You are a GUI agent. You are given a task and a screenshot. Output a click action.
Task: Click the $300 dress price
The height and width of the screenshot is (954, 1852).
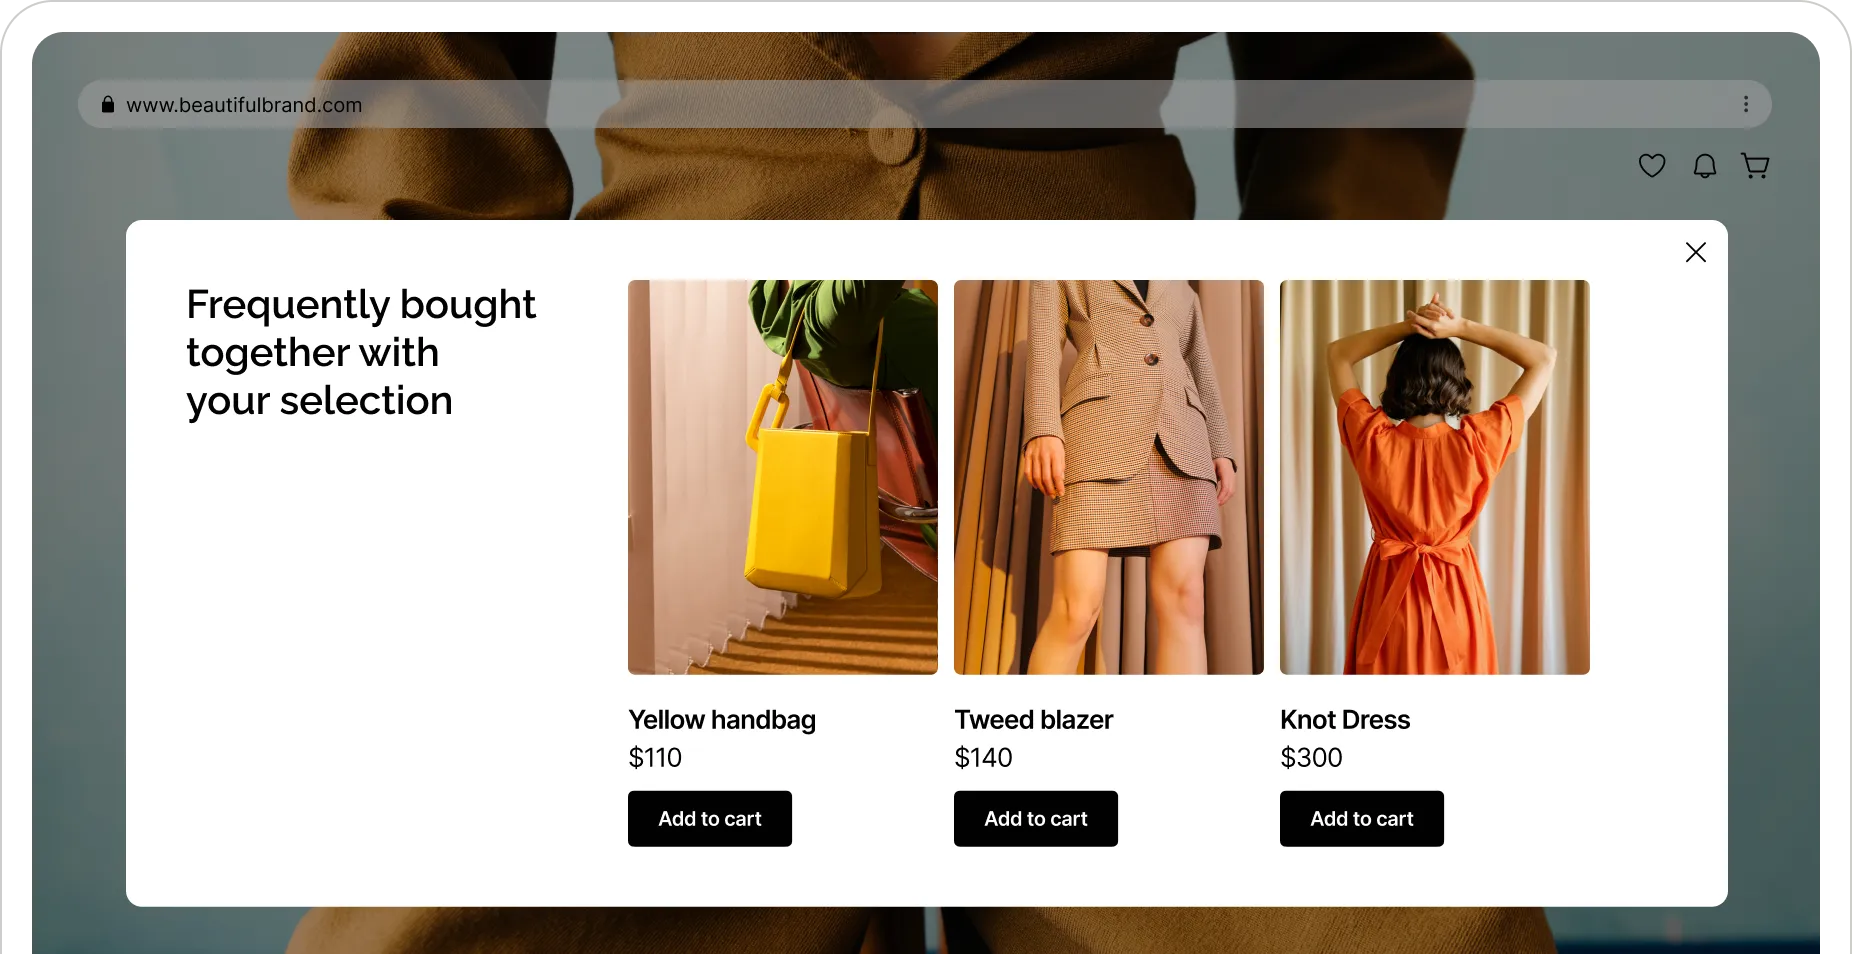[x=1311, y=758]
